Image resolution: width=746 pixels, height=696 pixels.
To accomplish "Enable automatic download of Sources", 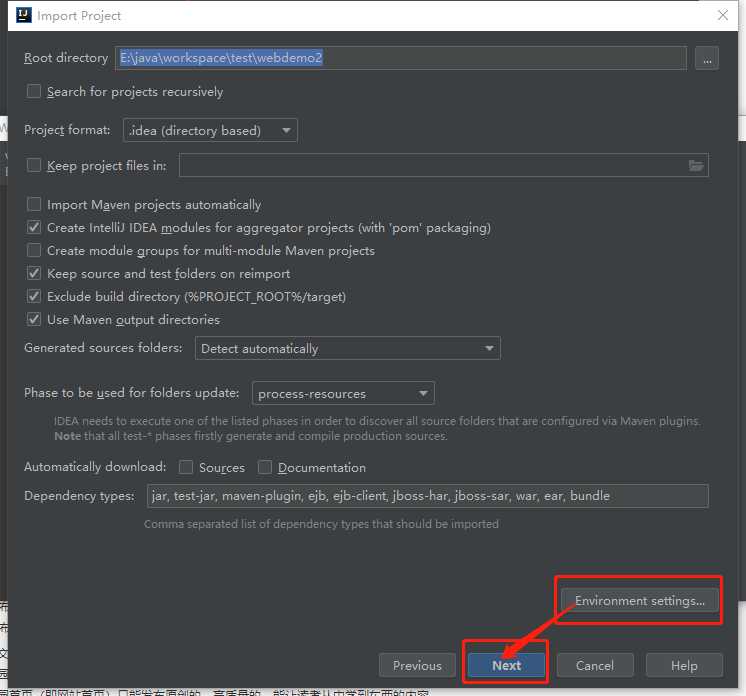I will coord(186,467).
